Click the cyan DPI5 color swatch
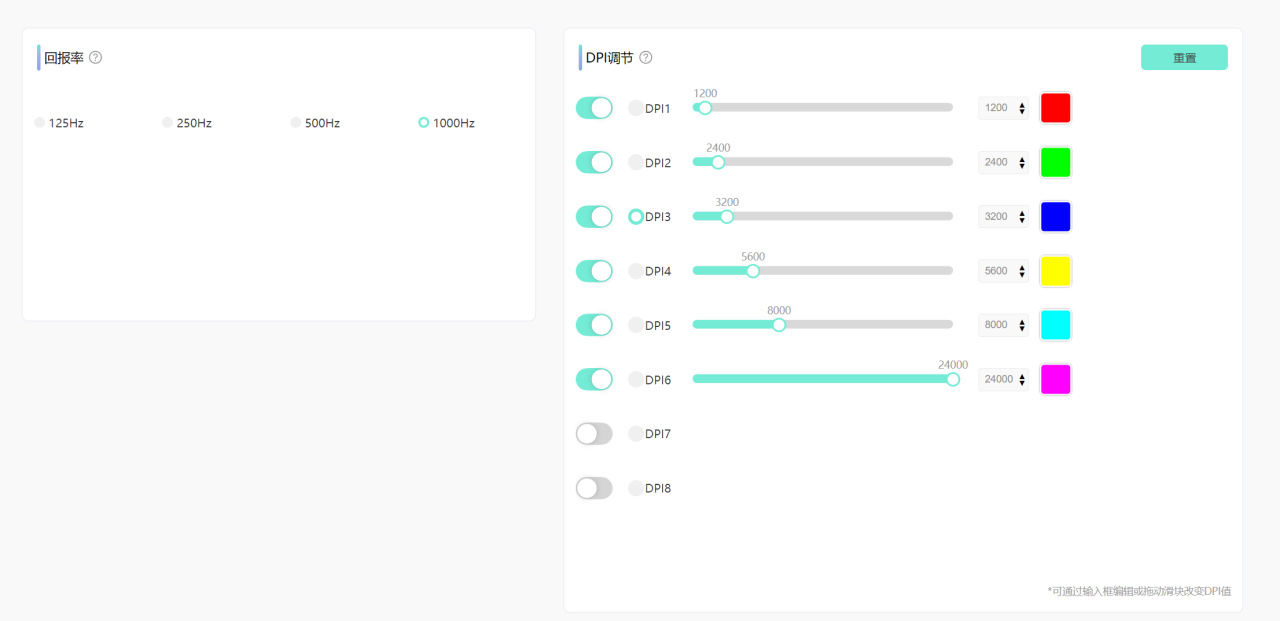Image resolution: width=1280 pixels, height=621 pixels. tap(1056, 325)
